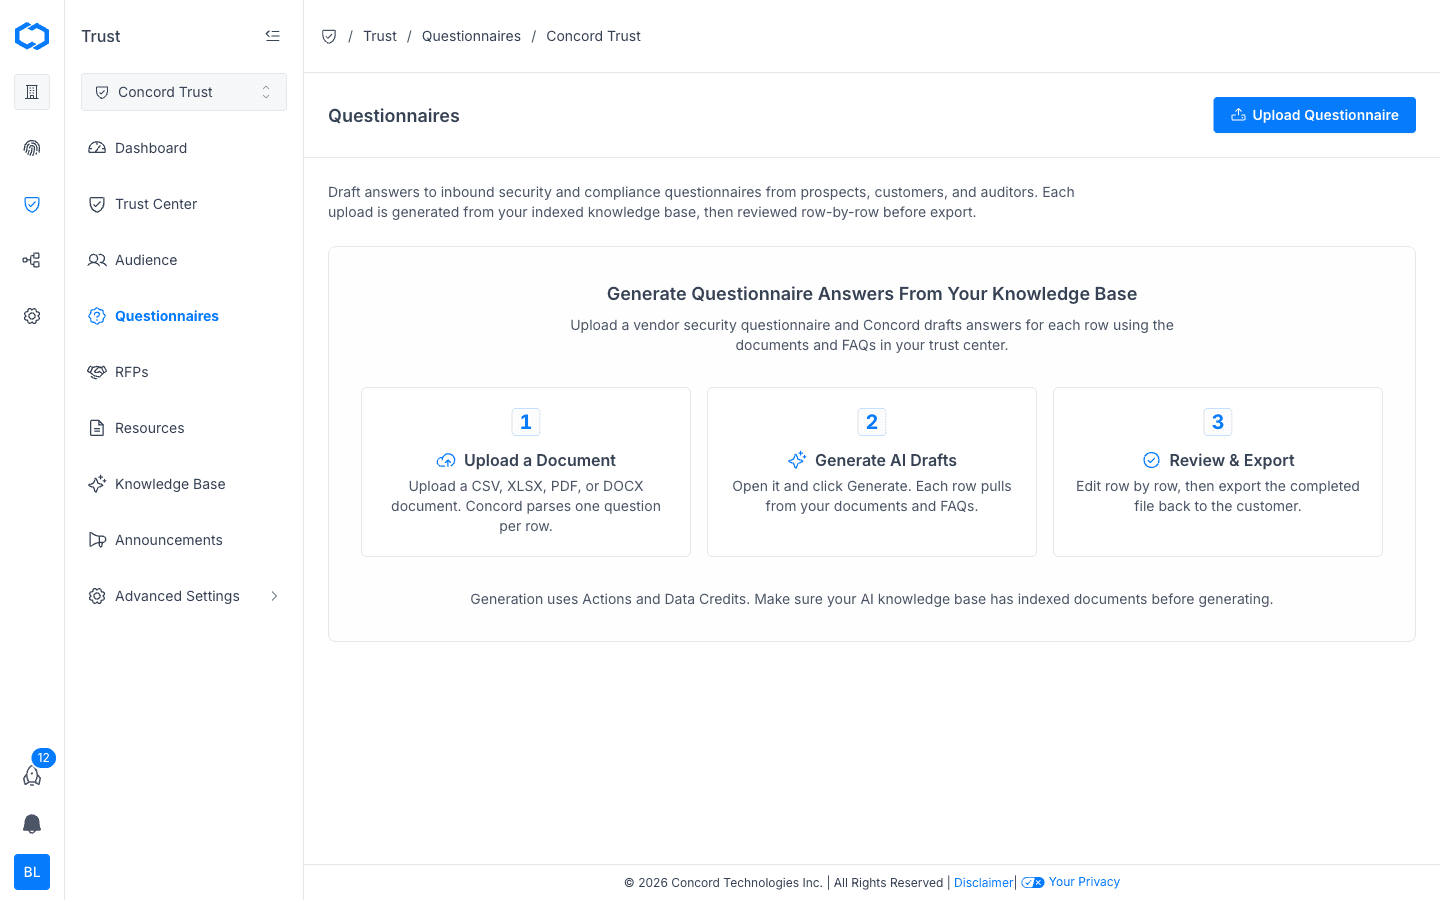Image resolution: width=1440 pixels, height=900 pixels.
Task: Click the sparkle icon beside Generate AI Drafts
Action: [797, 460]
